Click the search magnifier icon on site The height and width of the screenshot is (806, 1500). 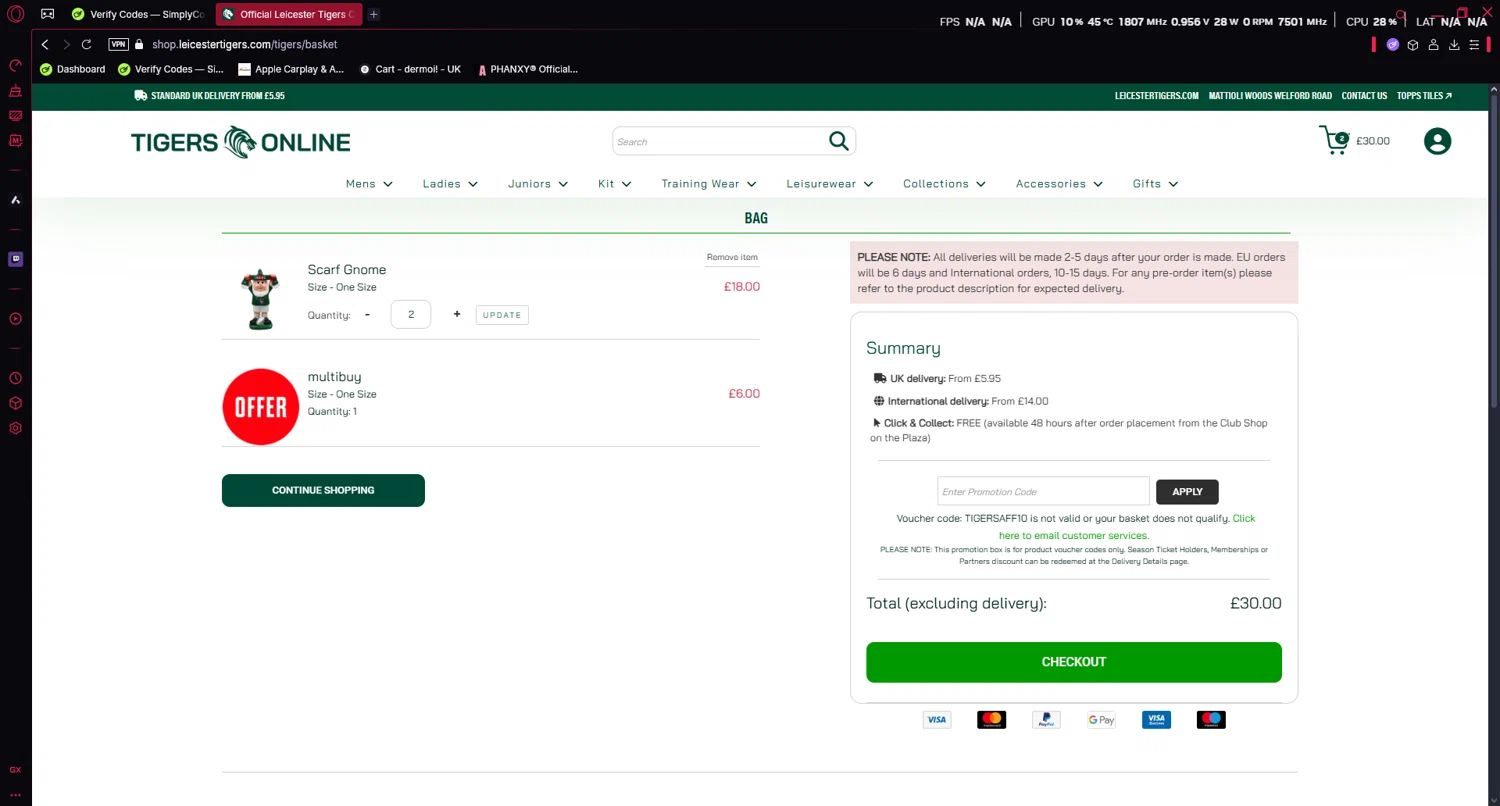838,141
